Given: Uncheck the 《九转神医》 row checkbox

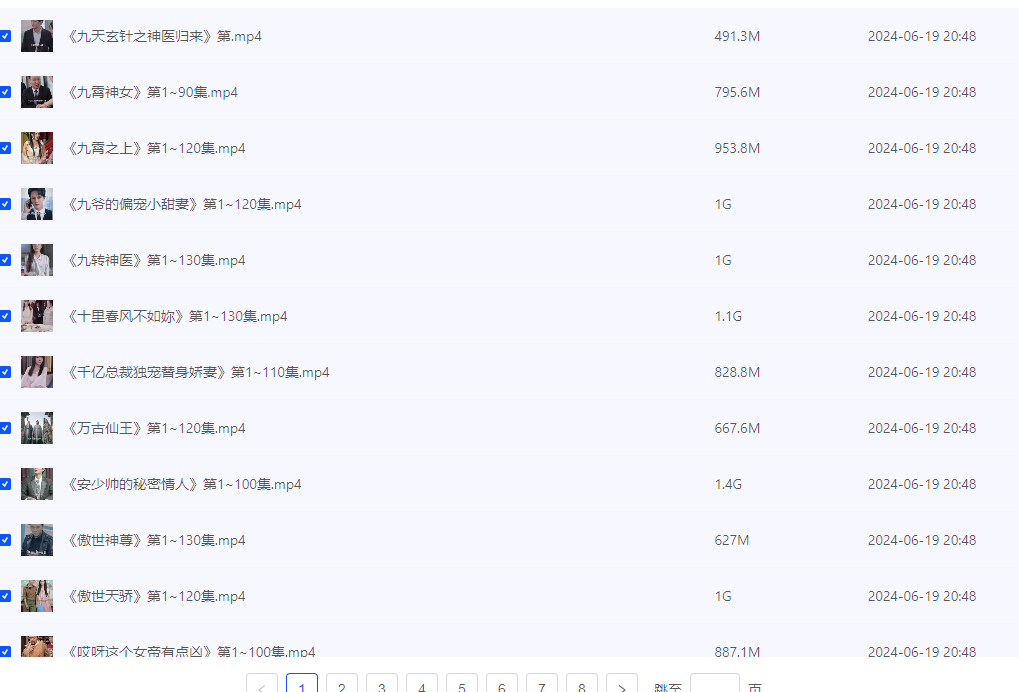Looking at the screenshot, I should click(5, 260).
